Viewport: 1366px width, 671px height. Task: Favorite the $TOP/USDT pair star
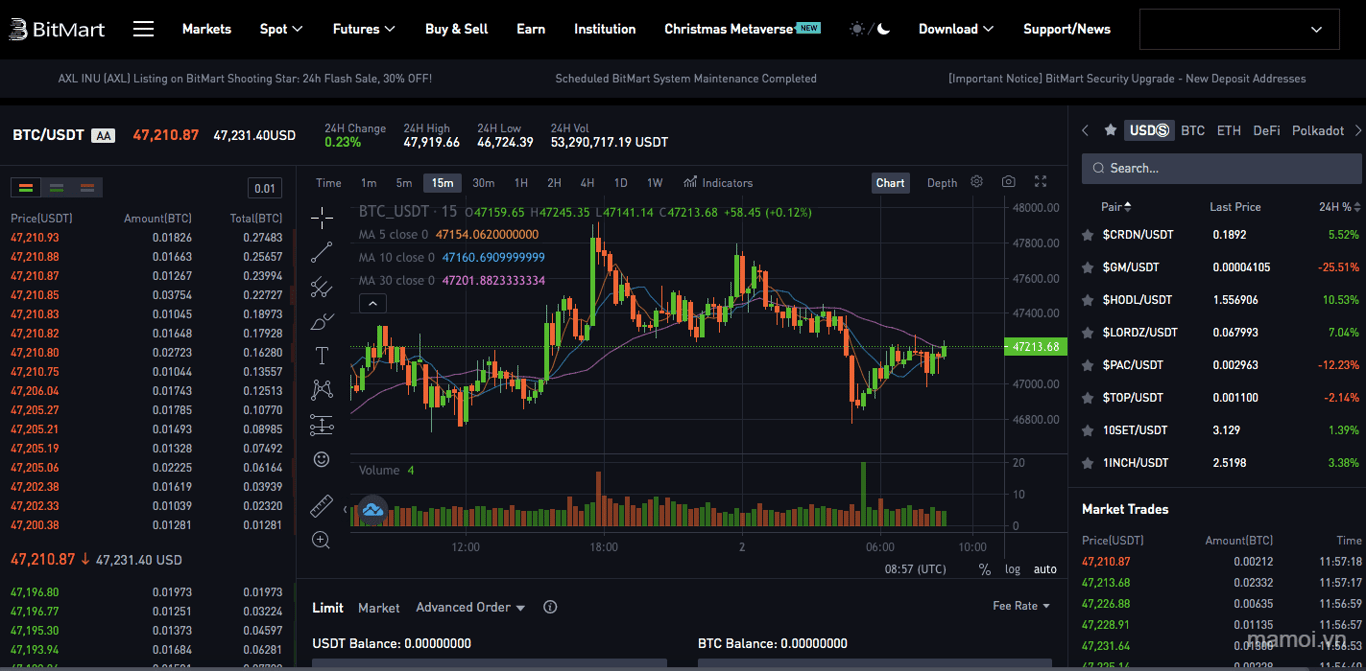click(1088, 398)
